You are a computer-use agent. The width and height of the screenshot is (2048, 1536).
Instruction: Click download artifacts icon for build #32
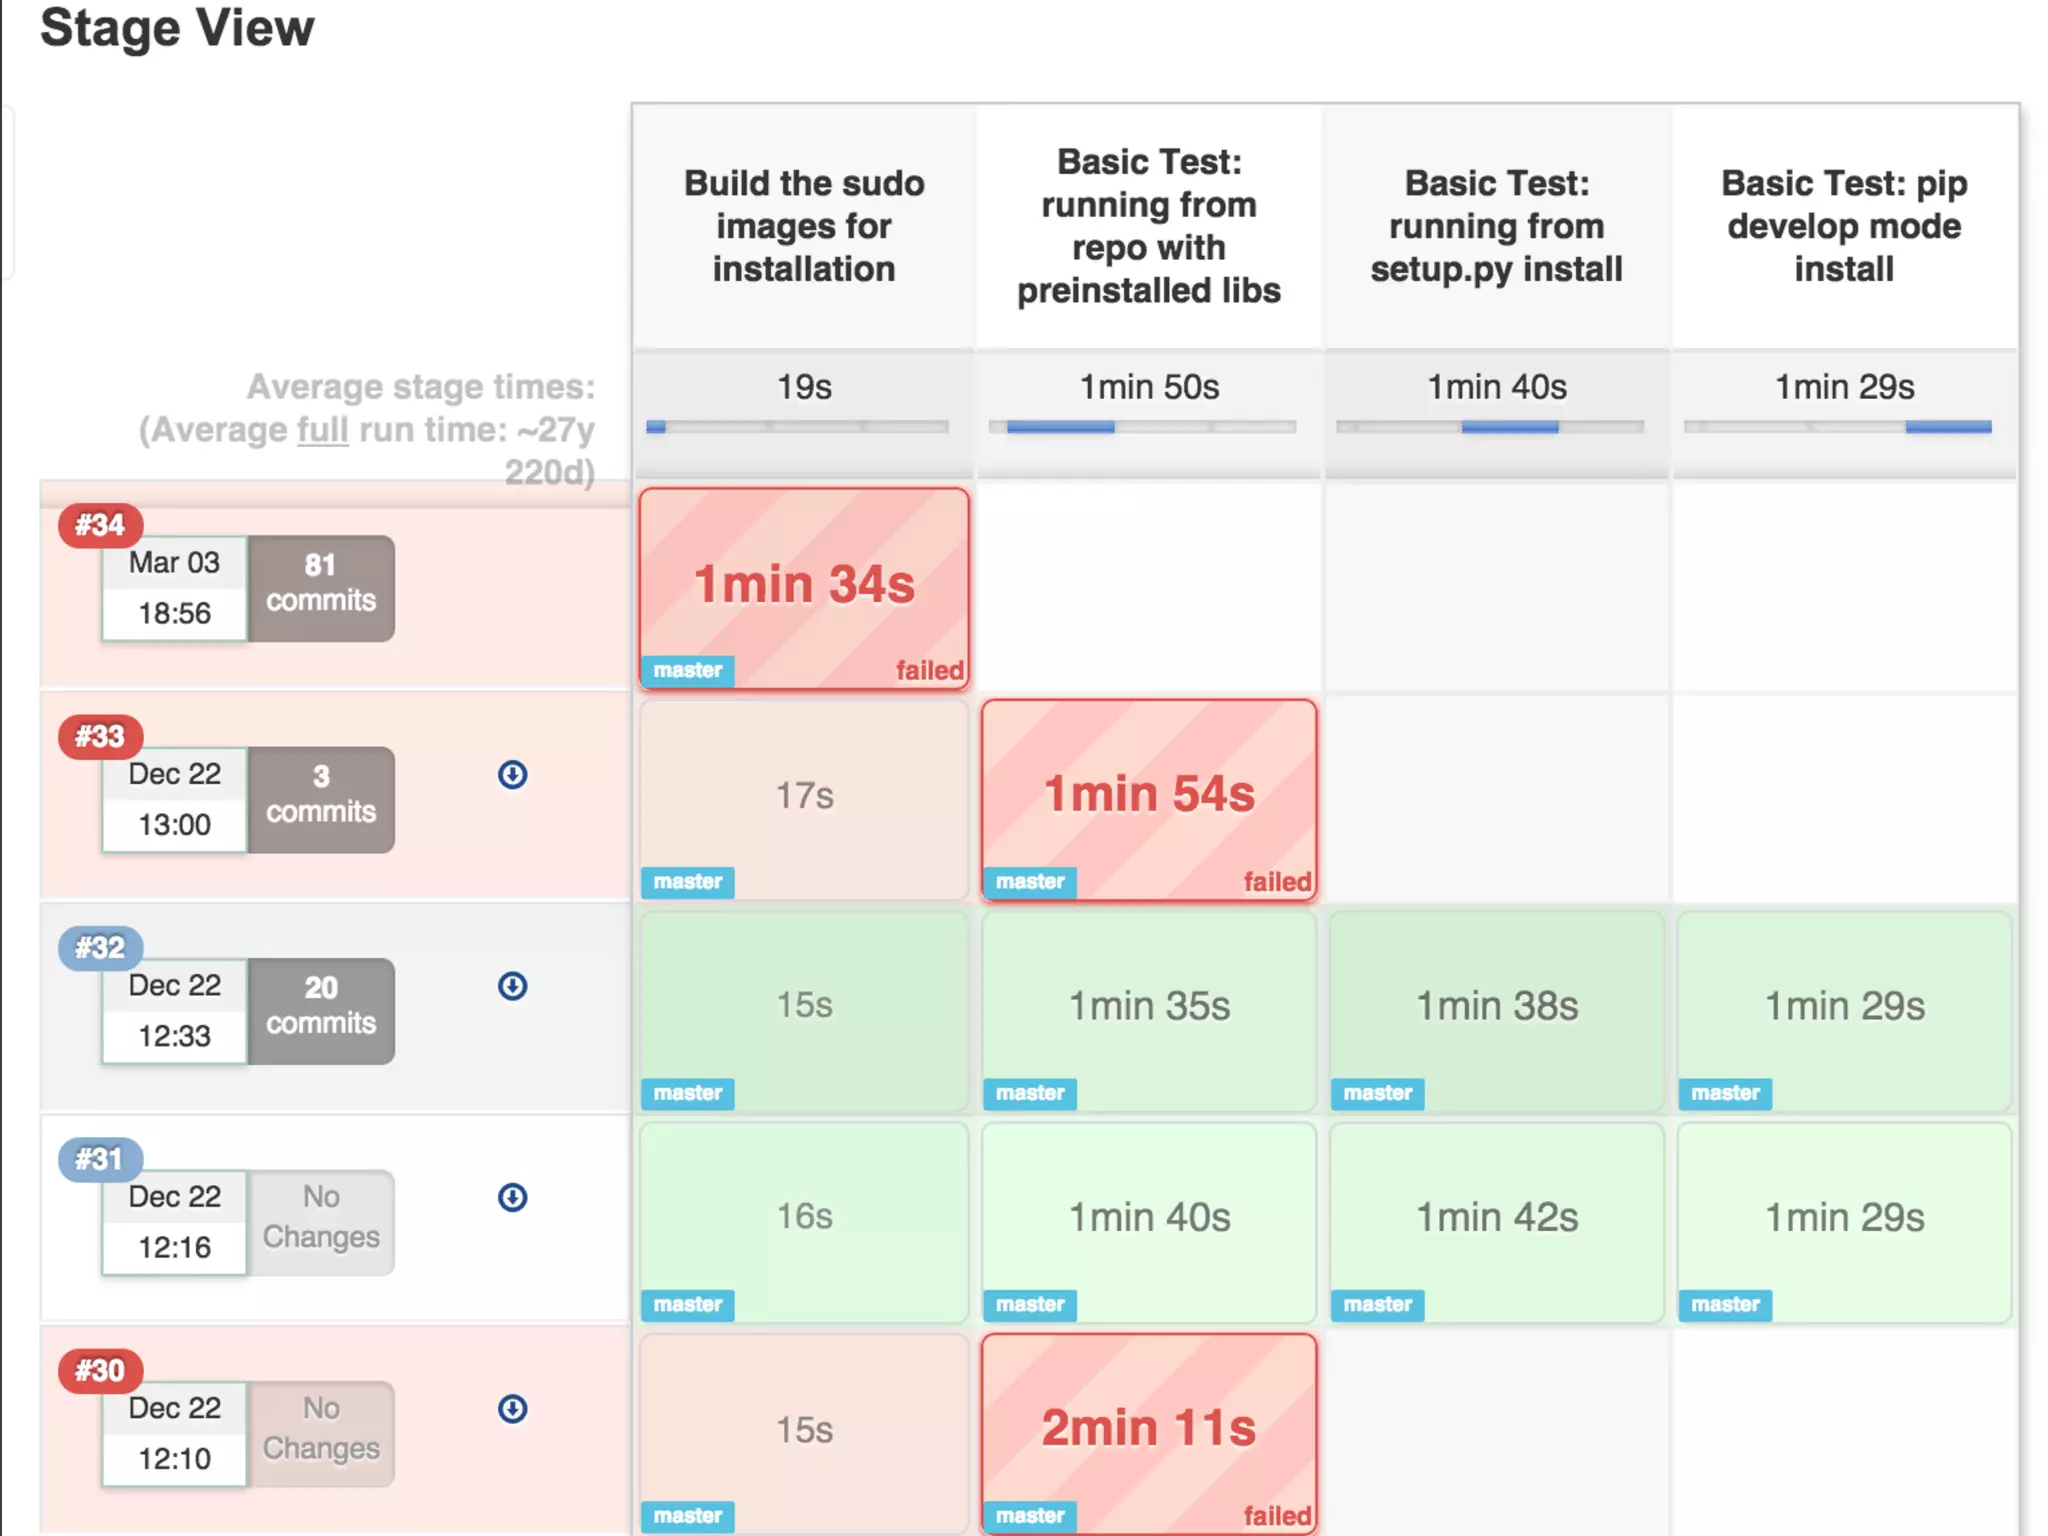[x=512, y=986]
